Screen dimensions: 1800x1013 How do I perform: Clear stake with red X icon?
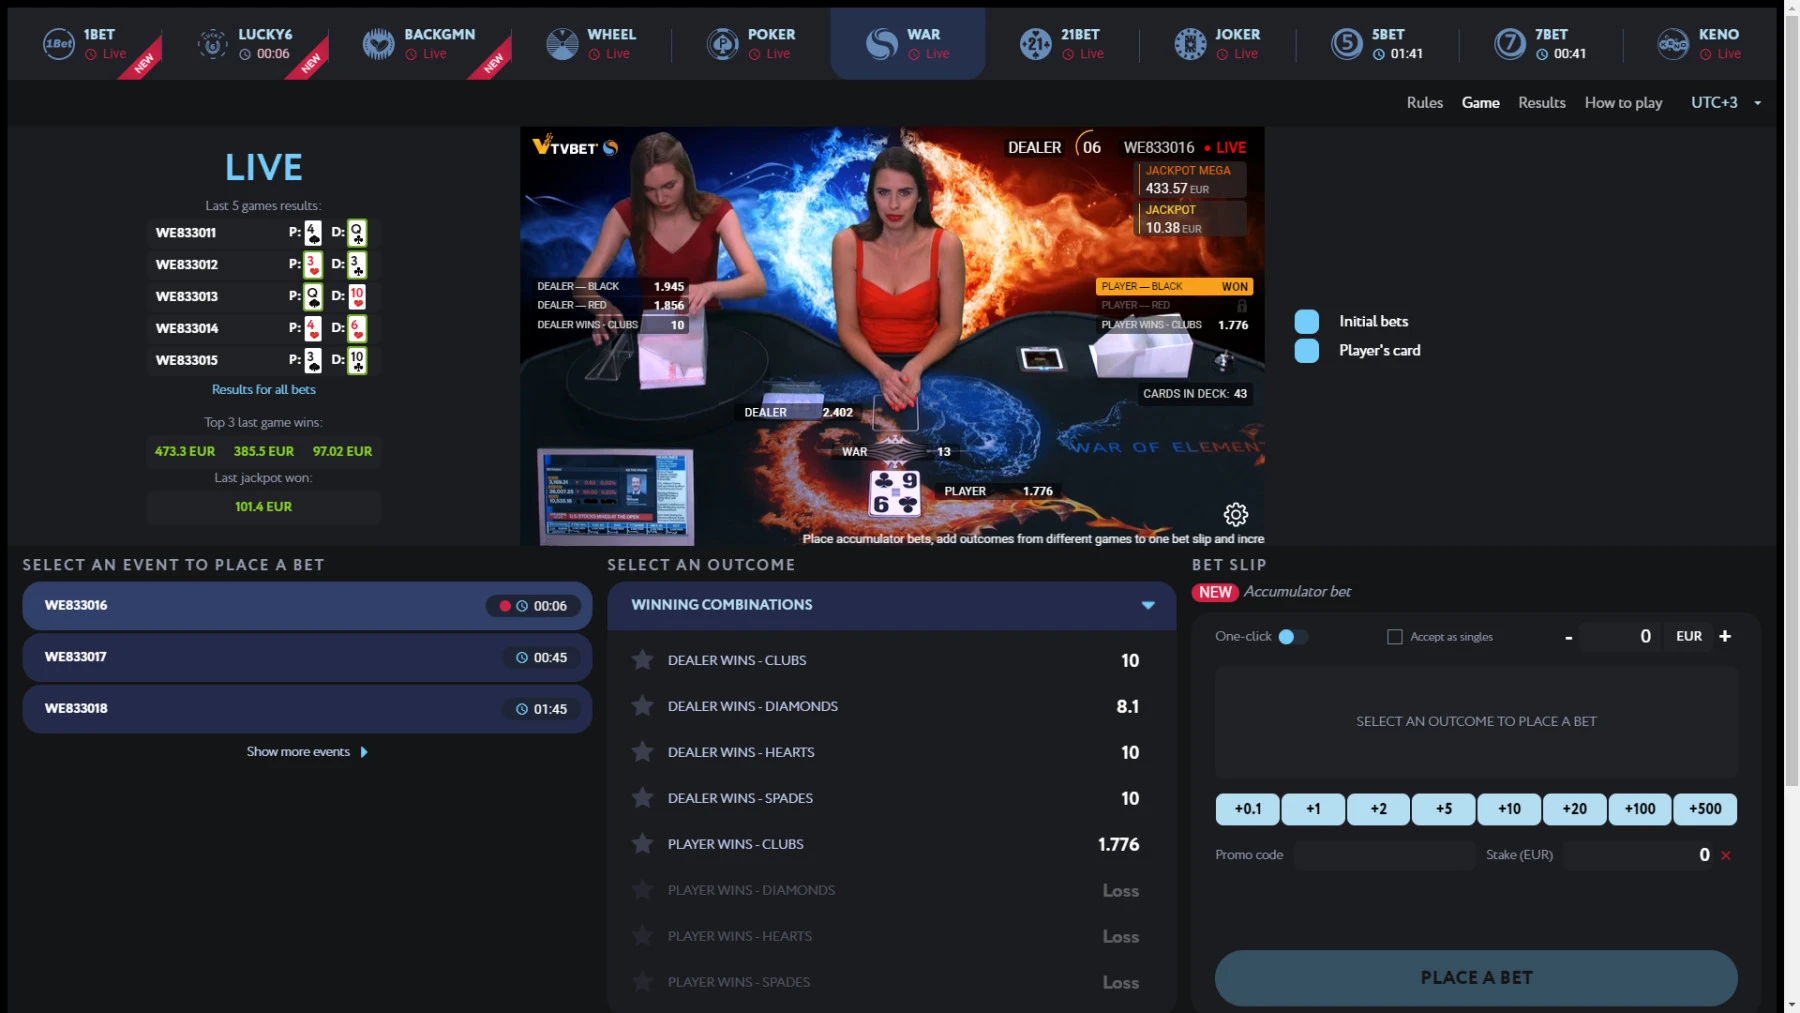pyautogui.click(x=1726, y=855)
